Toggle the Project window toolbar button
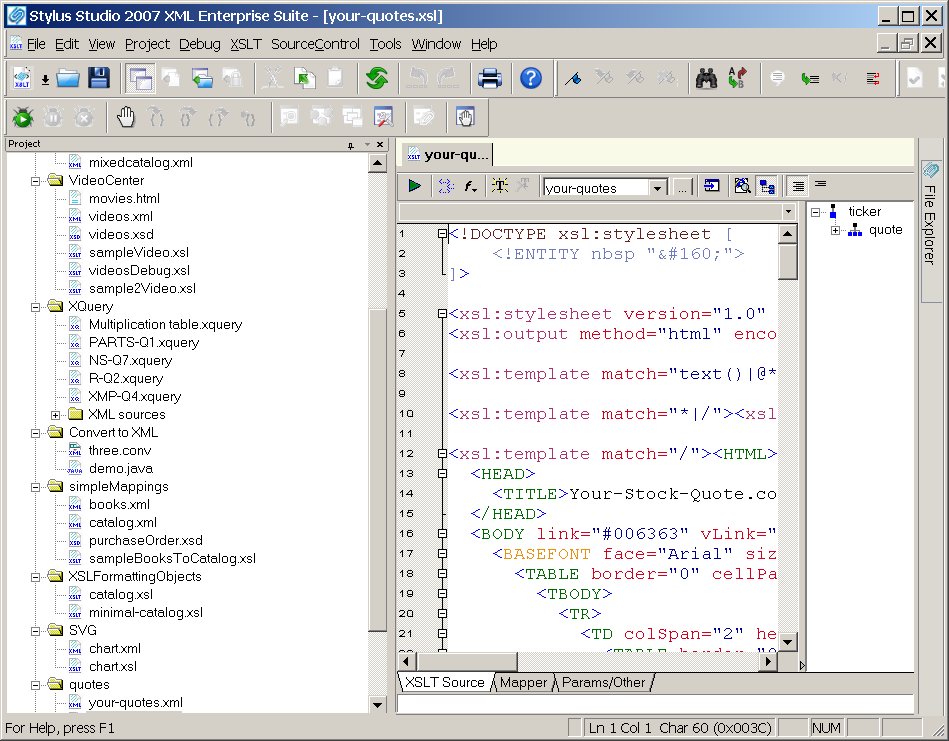Image resolution: width=949 pixels, height=741 pixels. pos(138,78)
